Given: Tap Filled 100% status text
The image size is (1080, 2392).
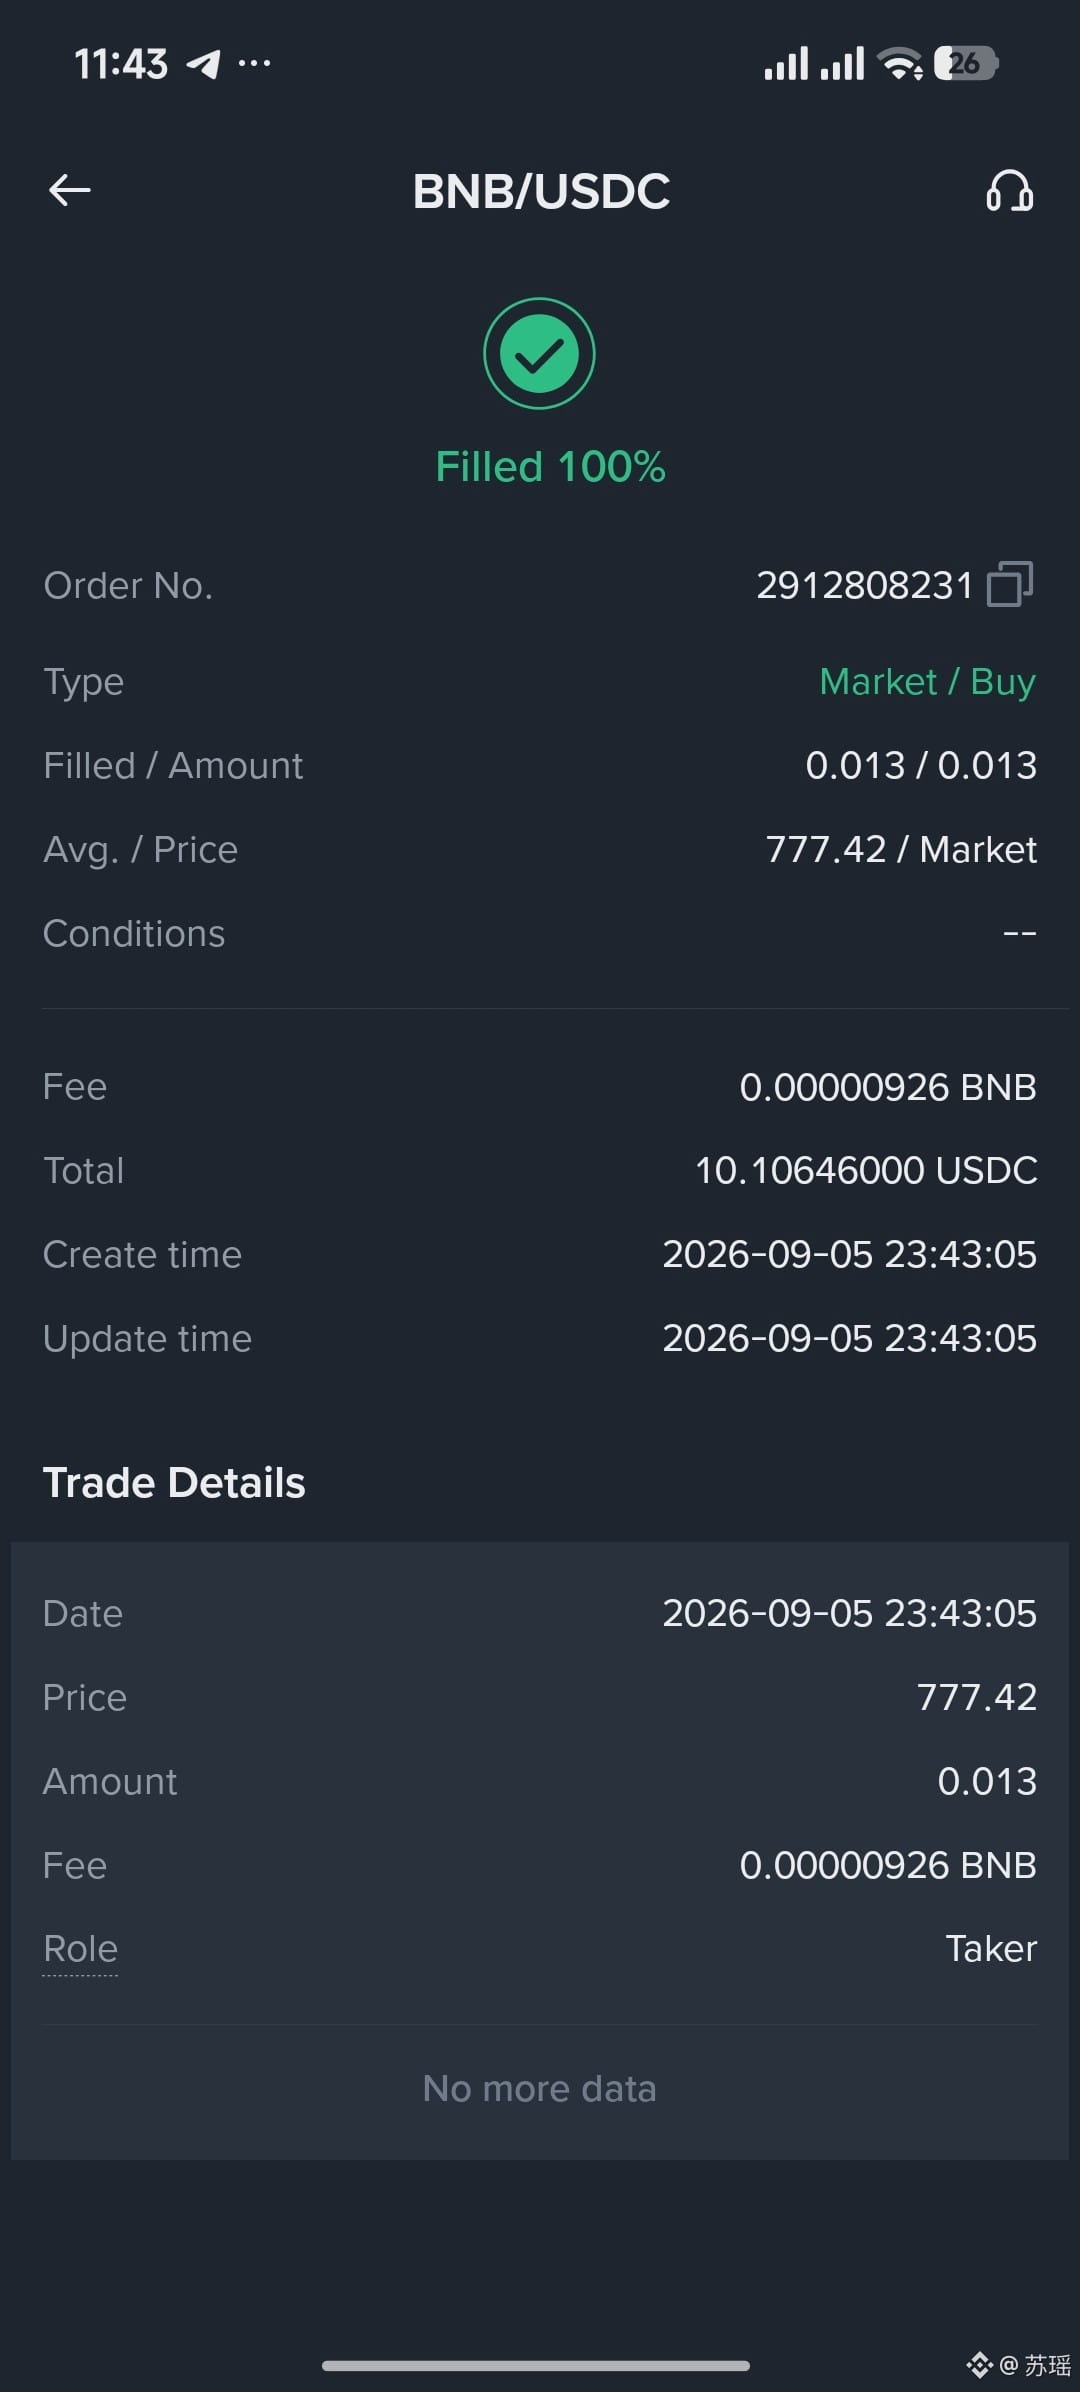Looking at the screenshot, I should point(550,467).
